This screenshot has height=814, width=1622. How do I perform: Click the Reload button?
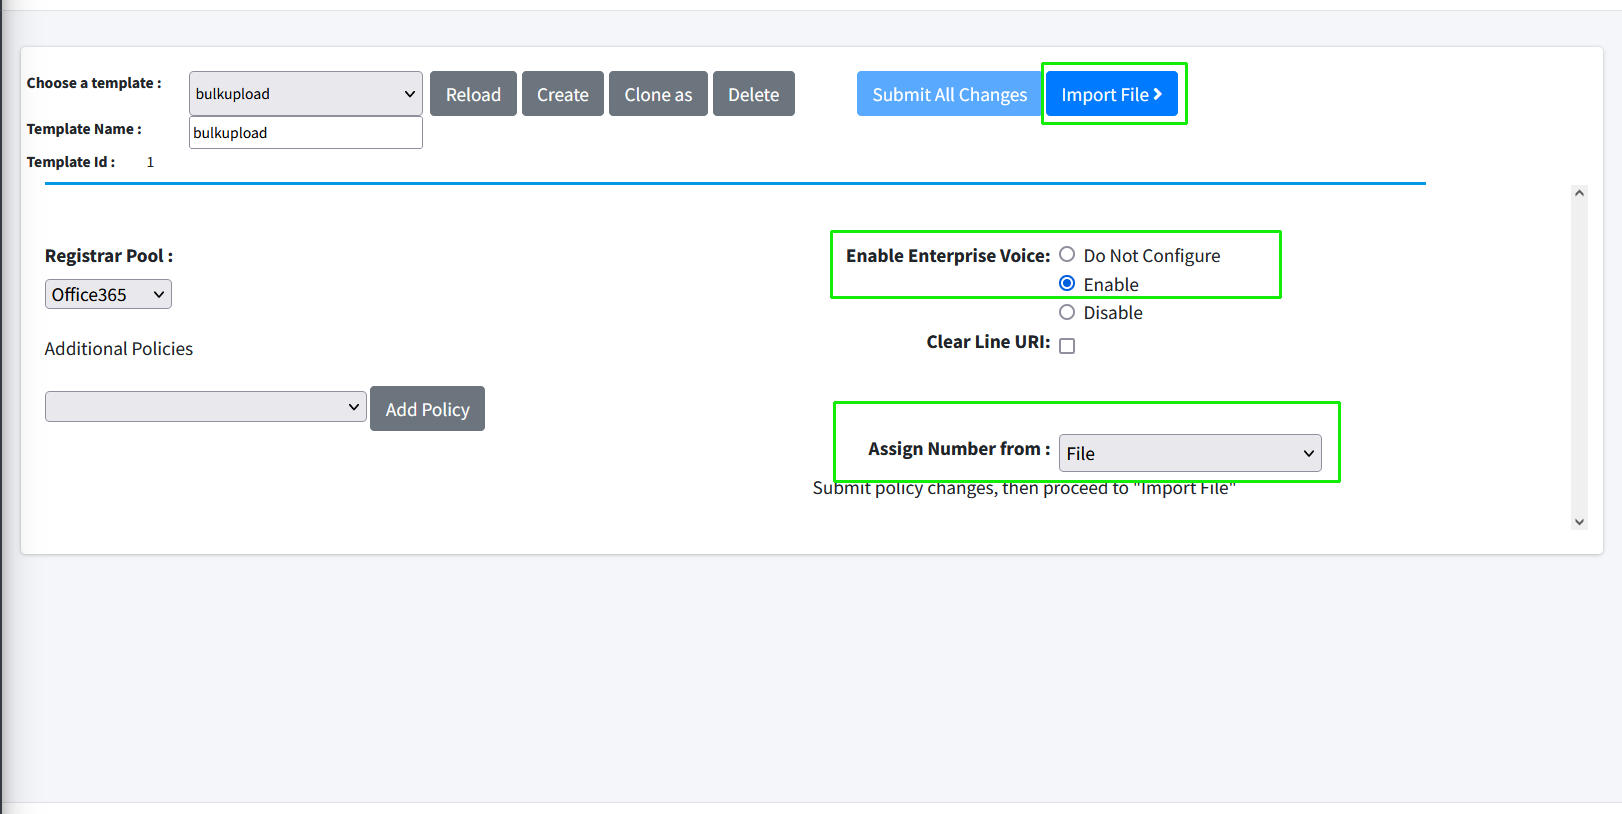pos(473,94)
